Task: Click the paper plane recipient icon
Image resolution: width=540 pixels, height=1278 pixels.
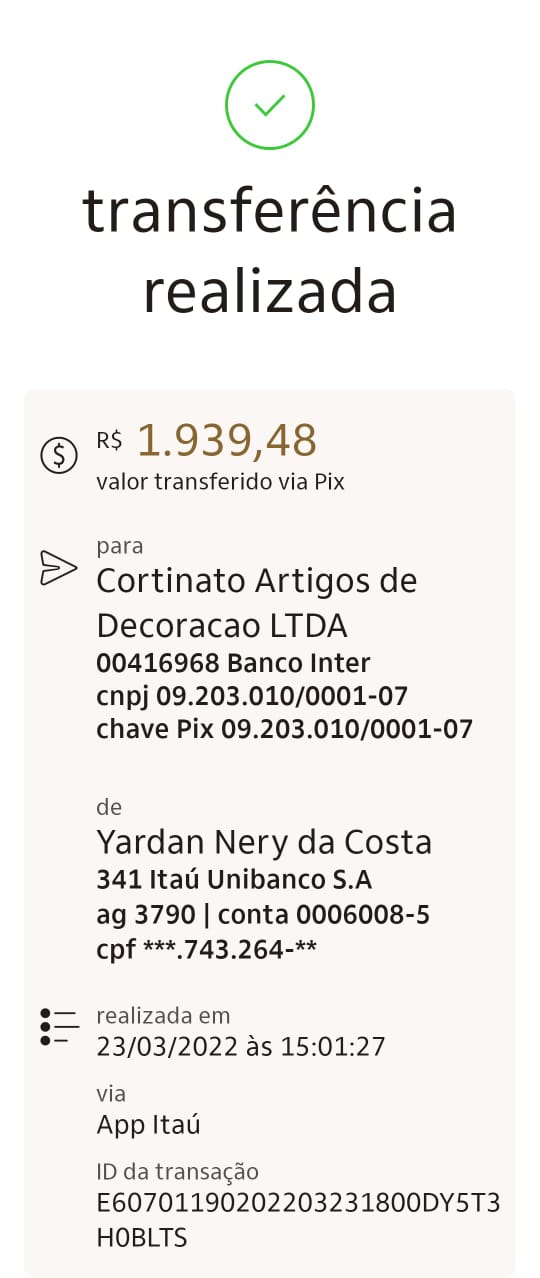Action: pos(58,567)
